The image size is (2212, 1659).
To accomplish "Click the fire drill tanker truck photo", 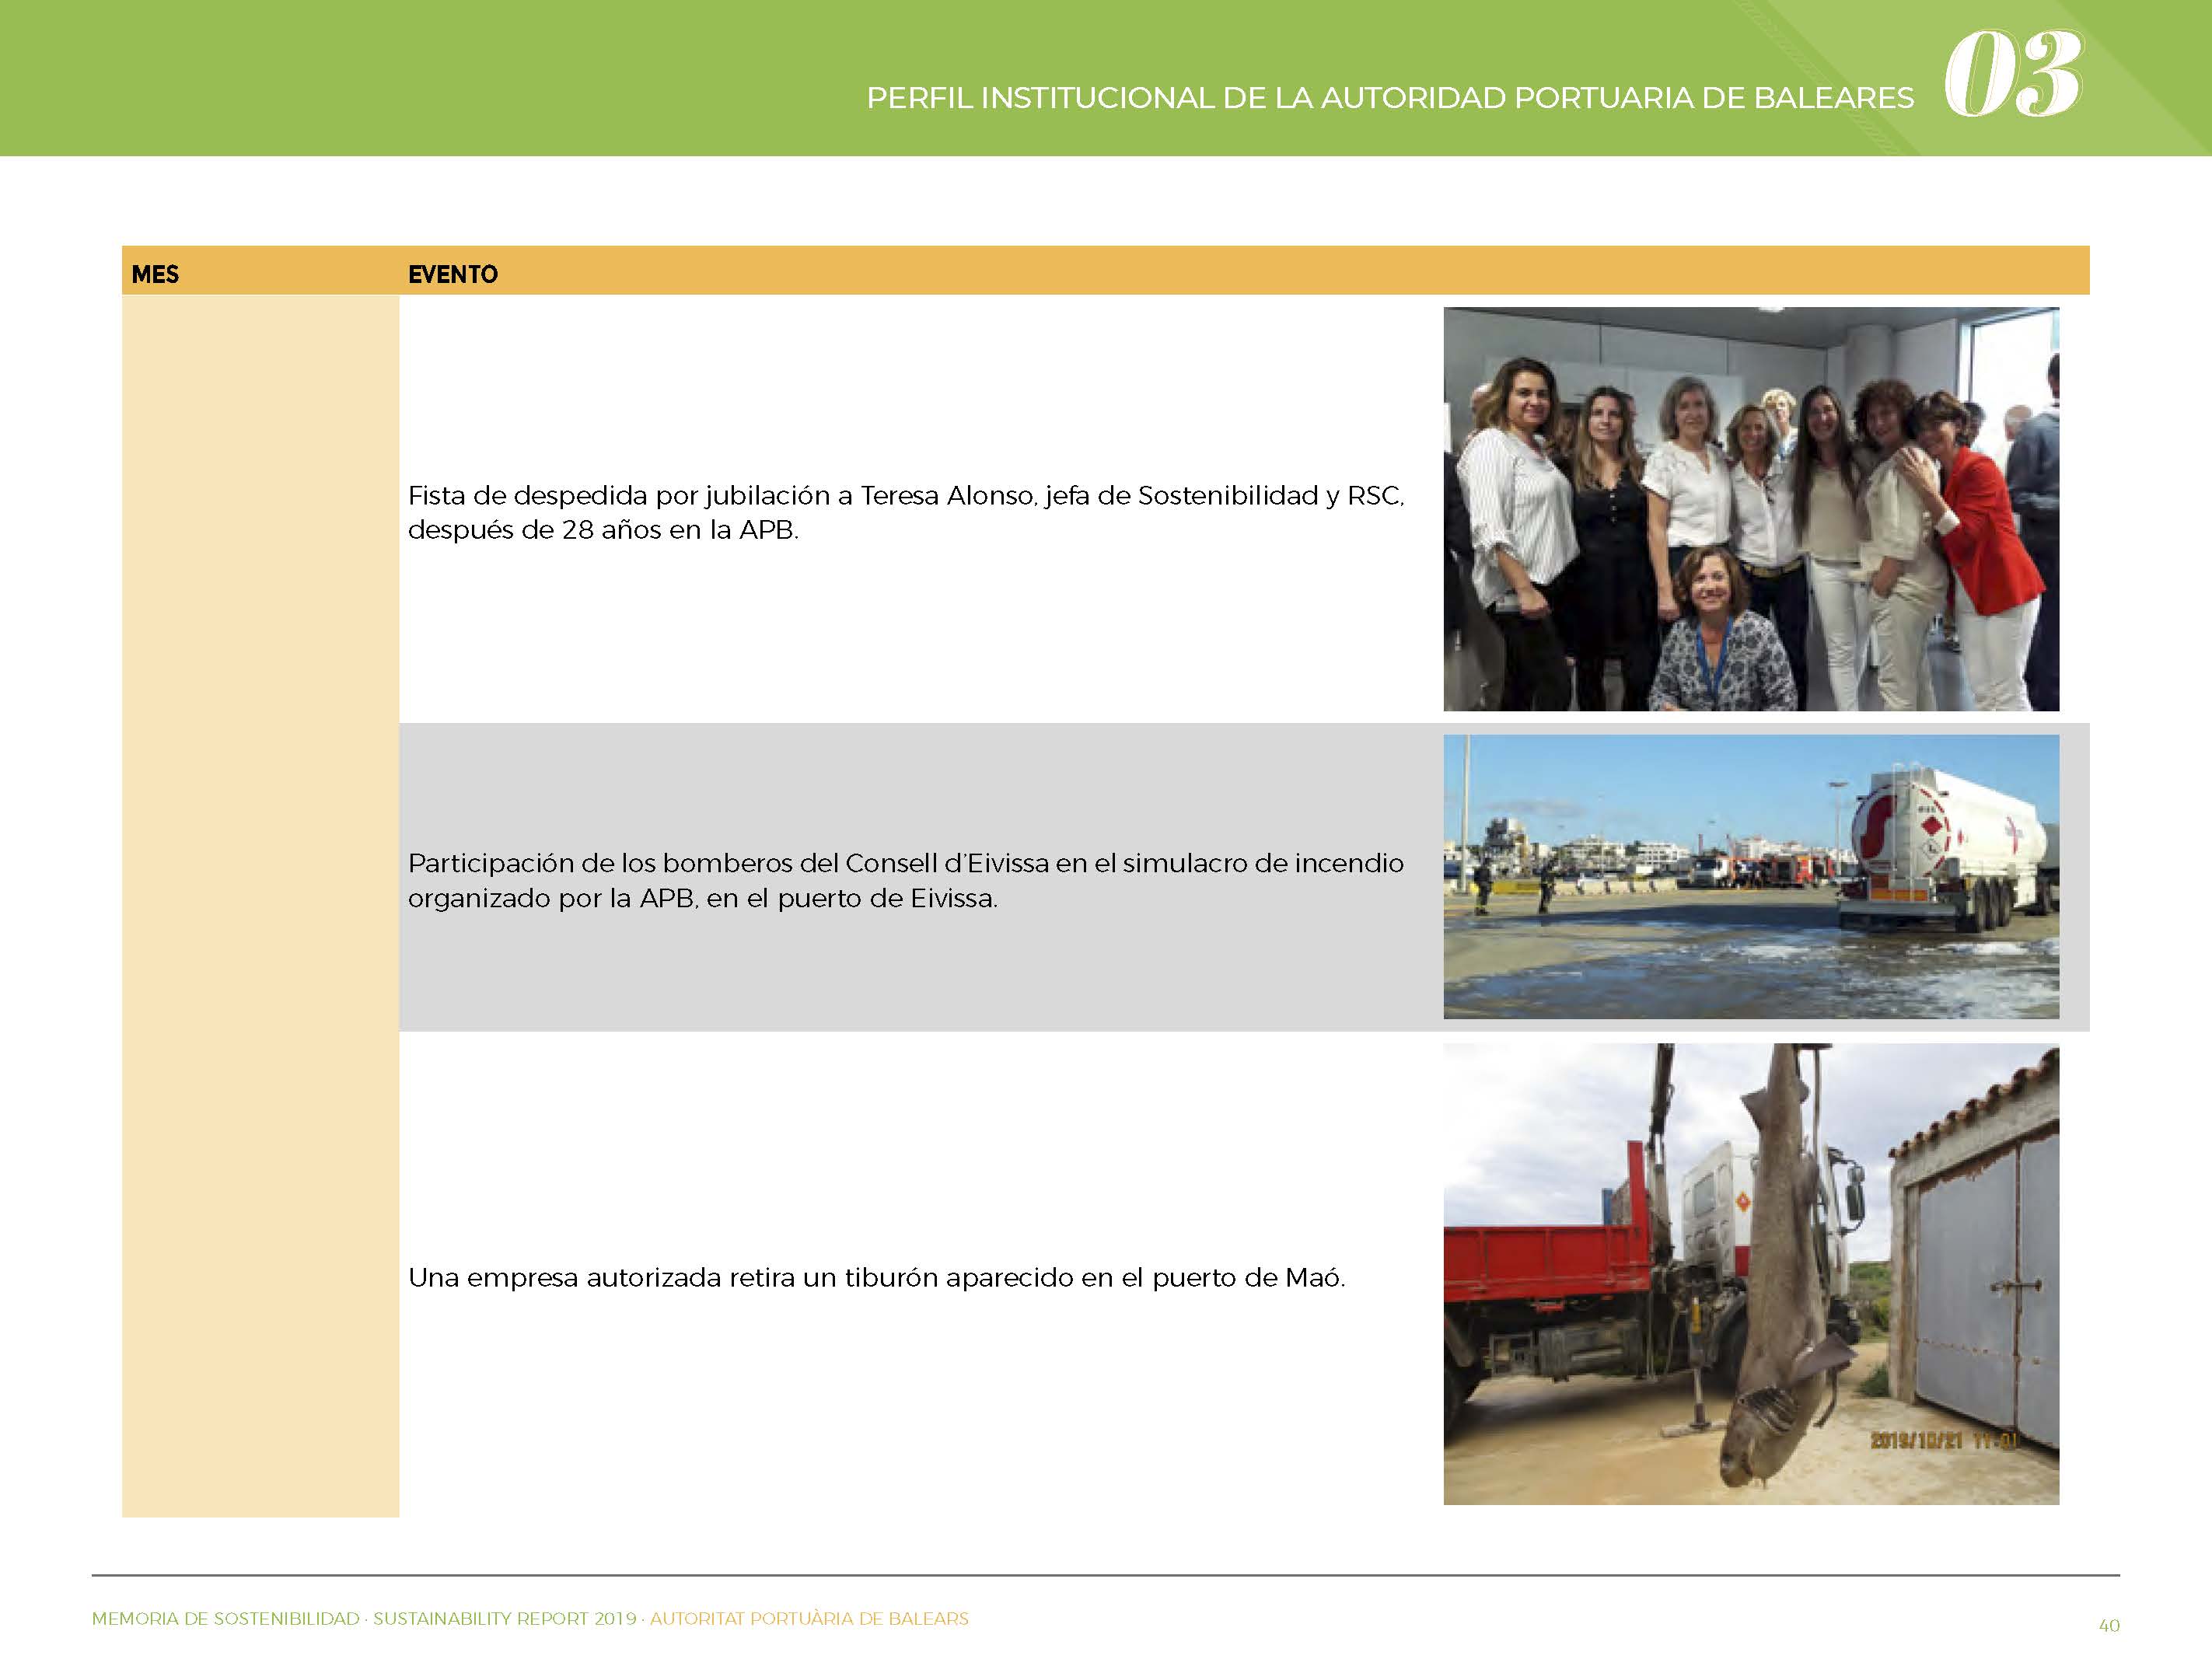I will pyautogui.click(x=1751, y=877).
